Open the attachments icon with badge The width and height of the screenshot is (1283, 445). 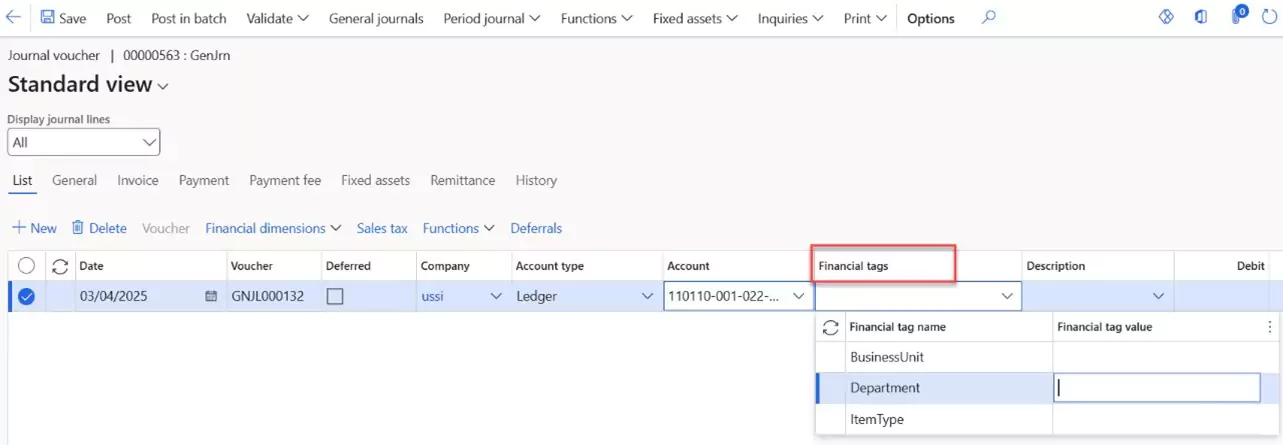tap(1238, 17)
